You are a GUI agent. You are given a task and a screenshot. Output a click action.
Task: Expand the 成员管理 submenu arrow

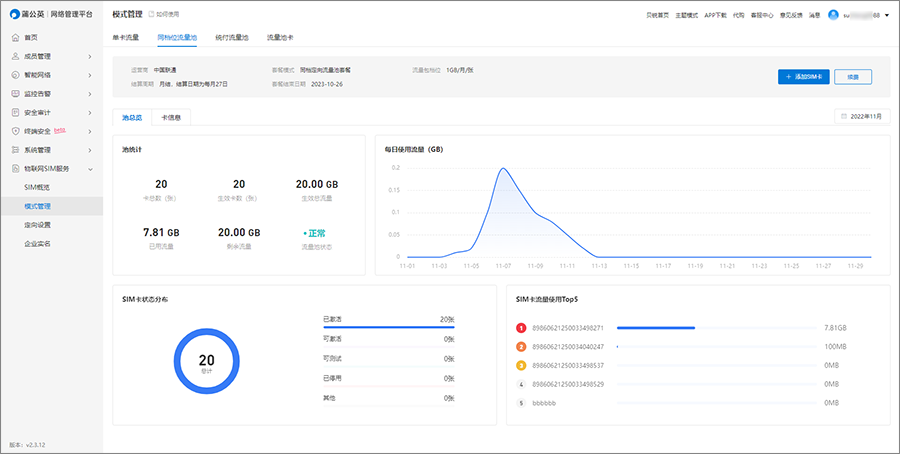pyautogui.click(x=90, y=56)
